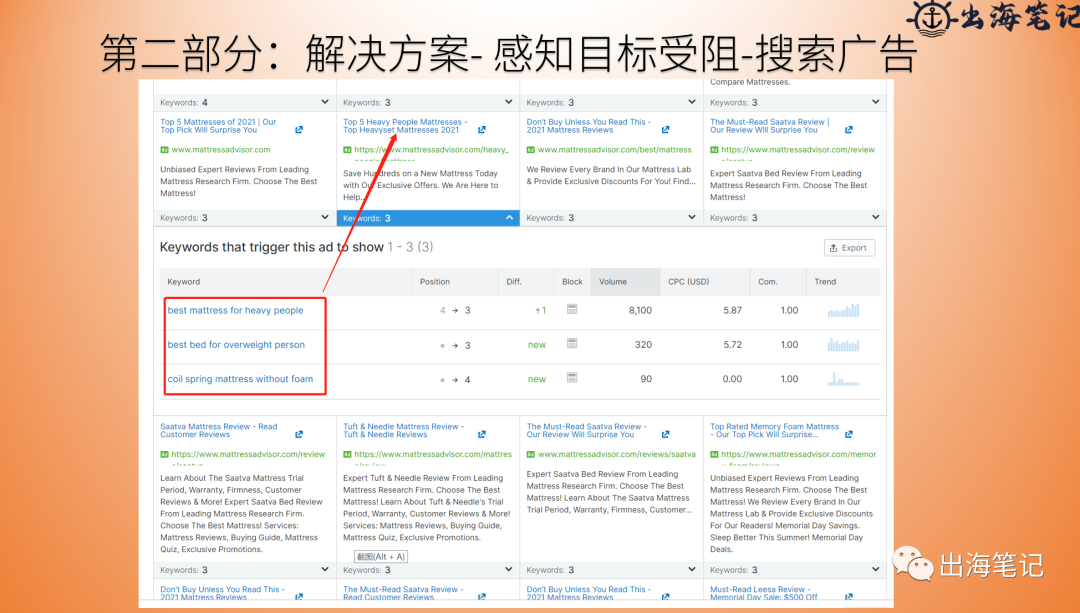Sort table by CPC (USD) column
This screenshot has width=1080, height=613.
[689, 282]
